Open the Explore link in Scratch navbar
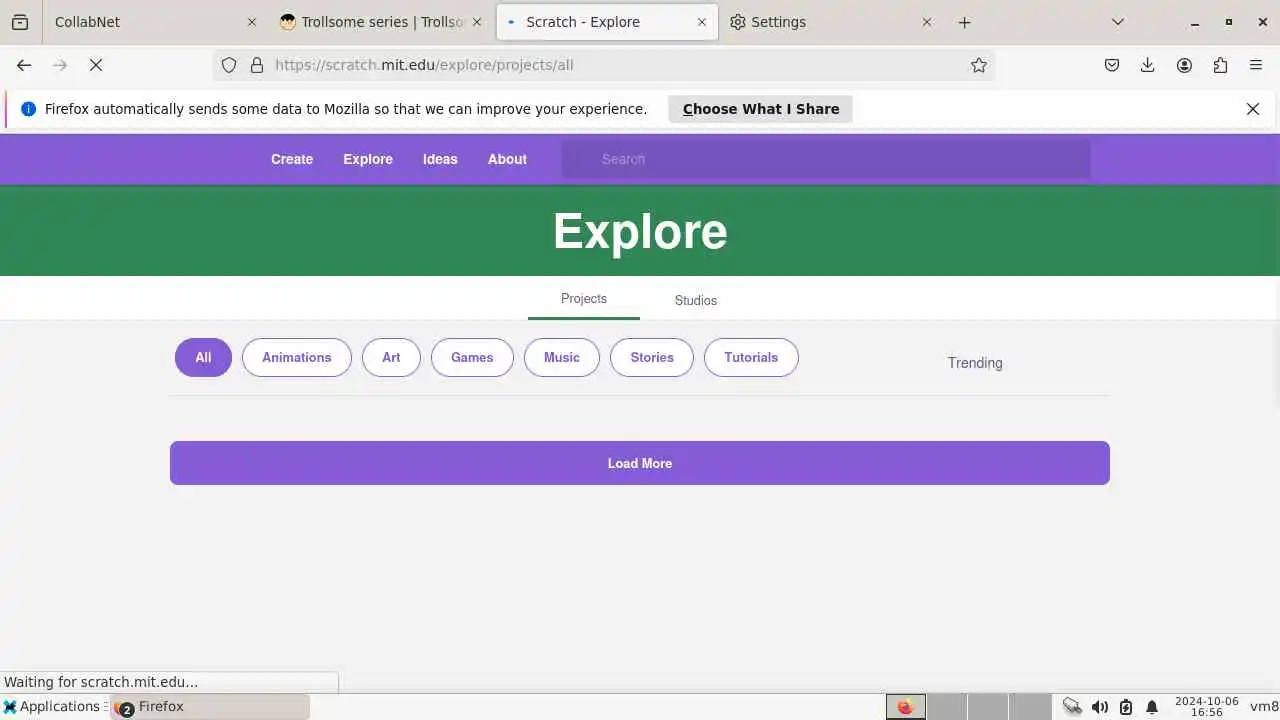 coord(368,159)
